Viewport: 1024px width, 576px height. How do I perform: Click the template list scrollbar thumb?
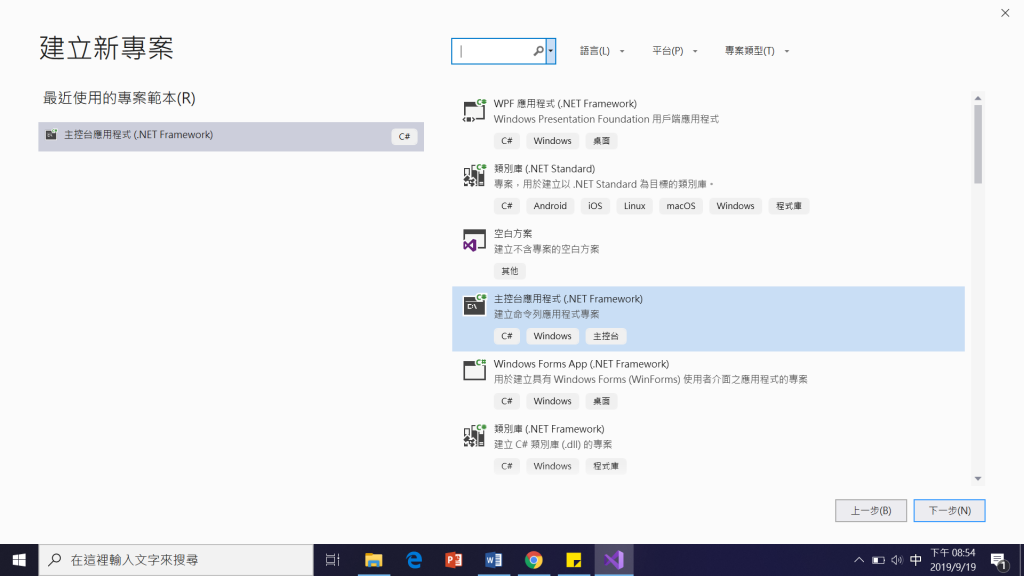tap(978, 144)
